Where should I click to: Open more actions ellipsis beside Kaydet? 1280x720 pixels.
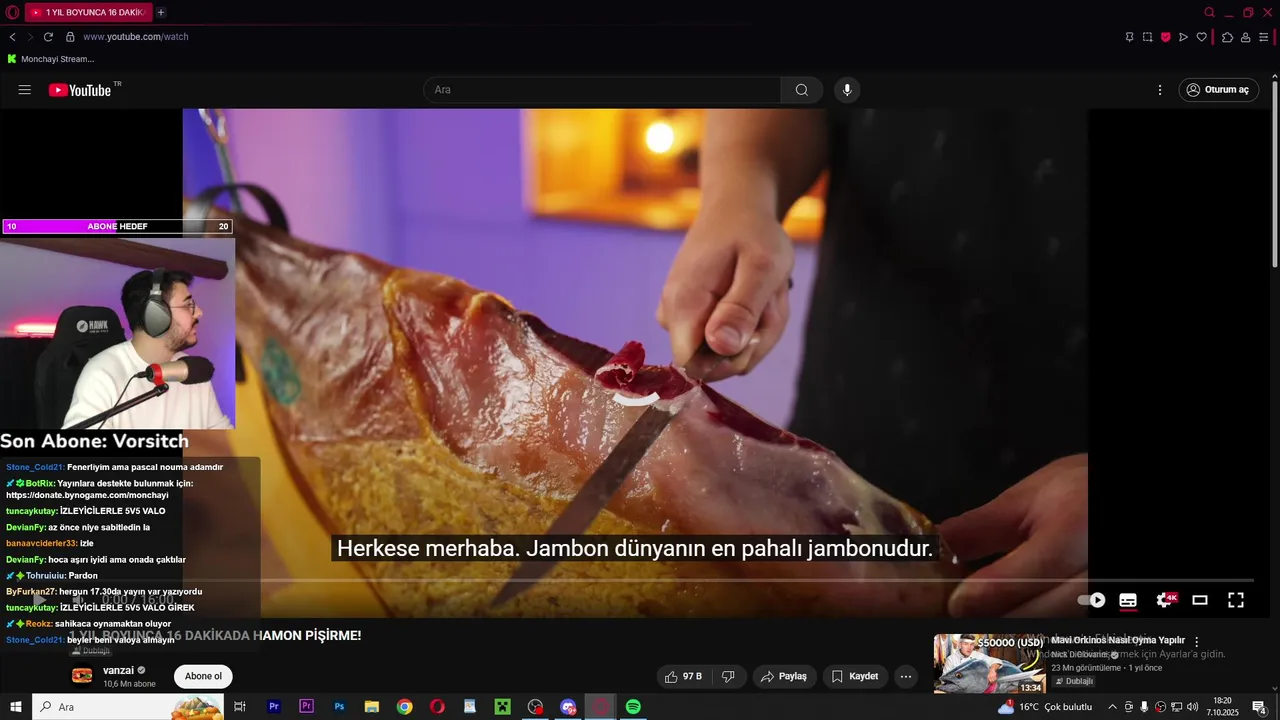point(906,676)
